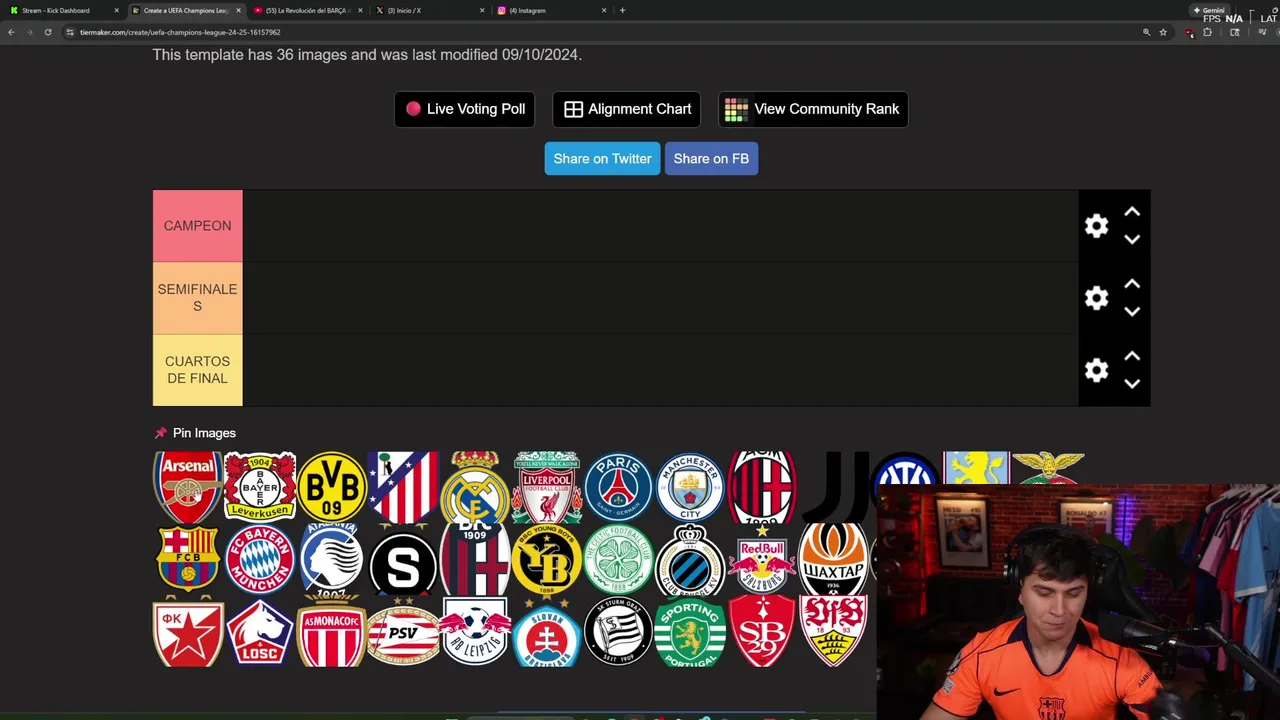Open settings gear for CAMPEON tier

(1097, 226)
